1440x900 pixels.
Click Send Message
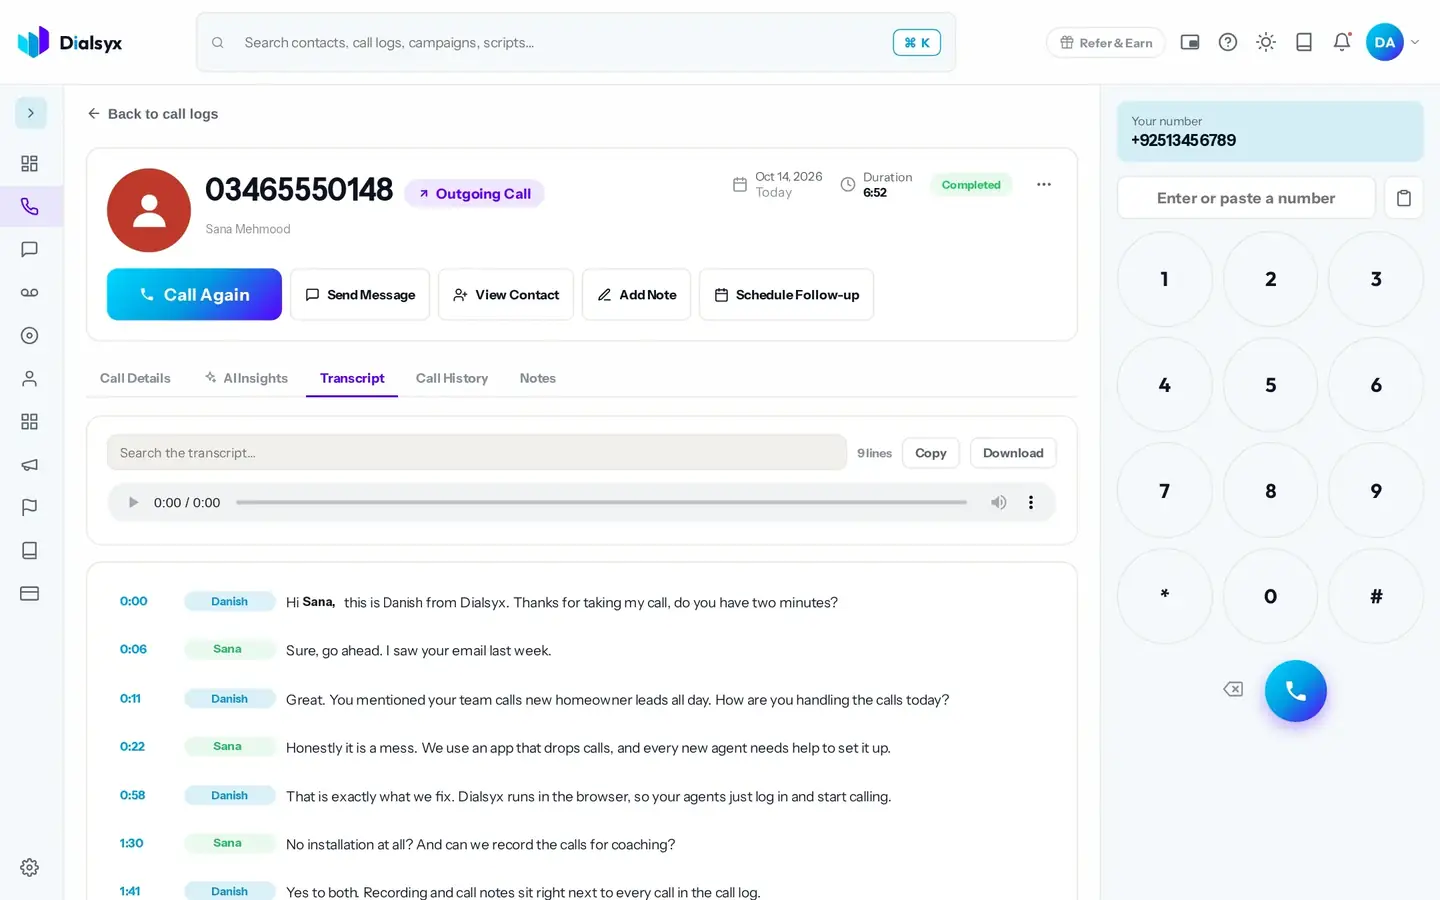[360, 294]
